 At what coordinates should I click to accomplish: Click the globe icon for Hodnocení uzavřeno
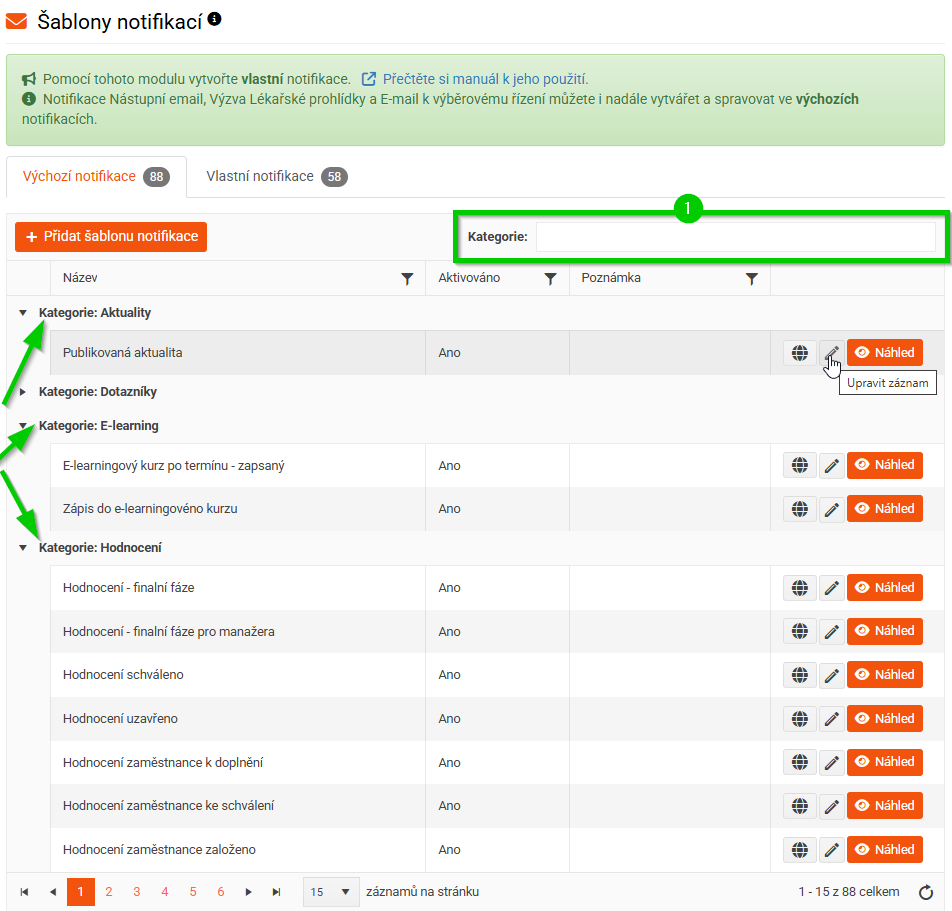[799, 719]
